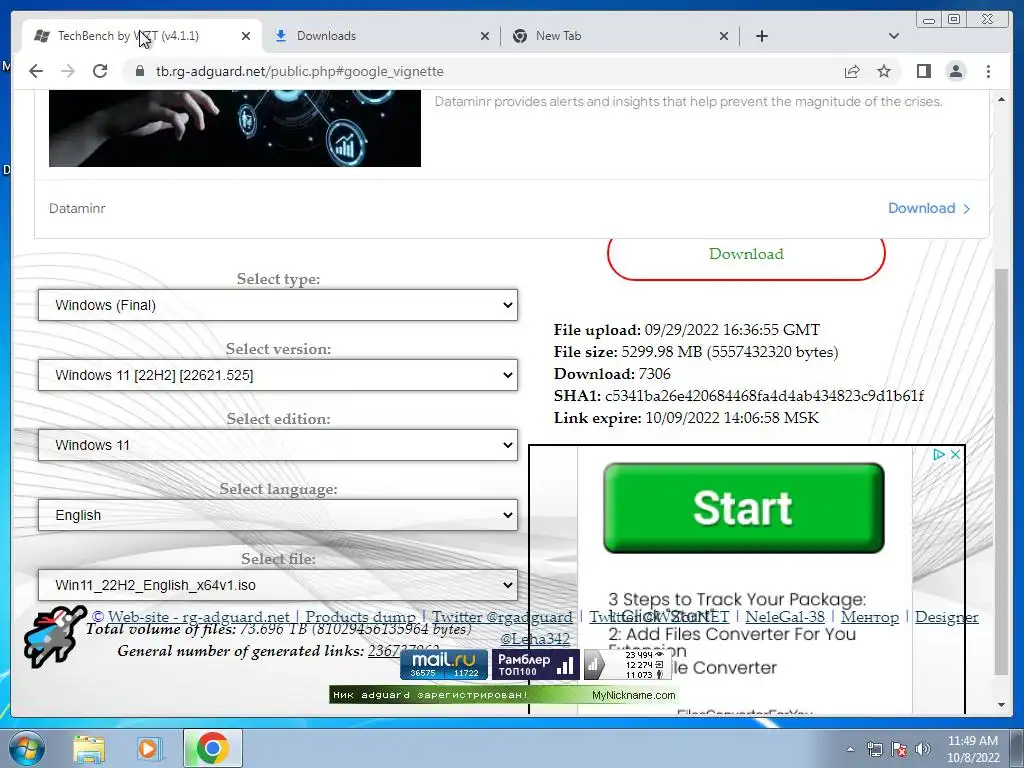1024x768 pixels.
Task: Reload the current page
Action: click(x=100, y=71)
